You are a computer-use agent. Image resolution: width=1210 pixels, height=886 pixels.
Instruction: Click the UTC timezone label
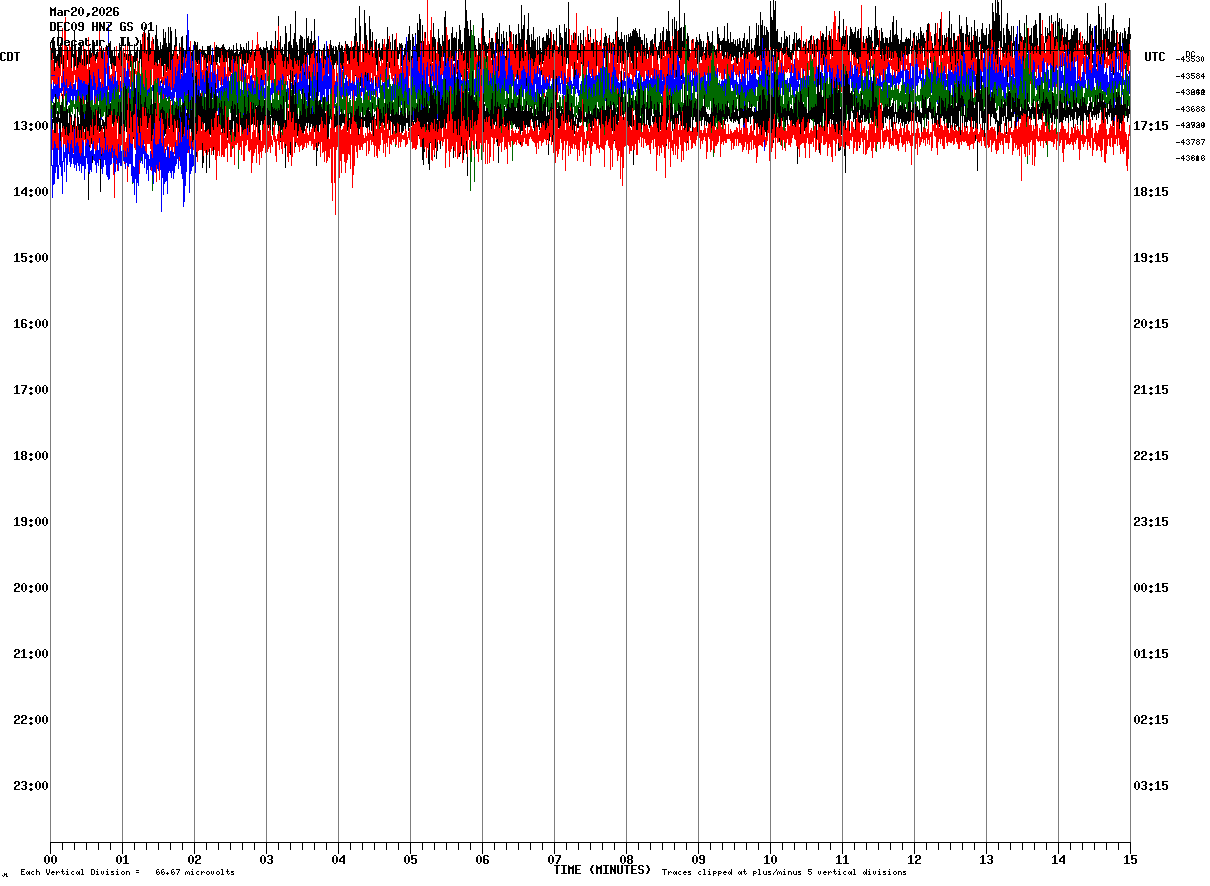pos(1155,57)
